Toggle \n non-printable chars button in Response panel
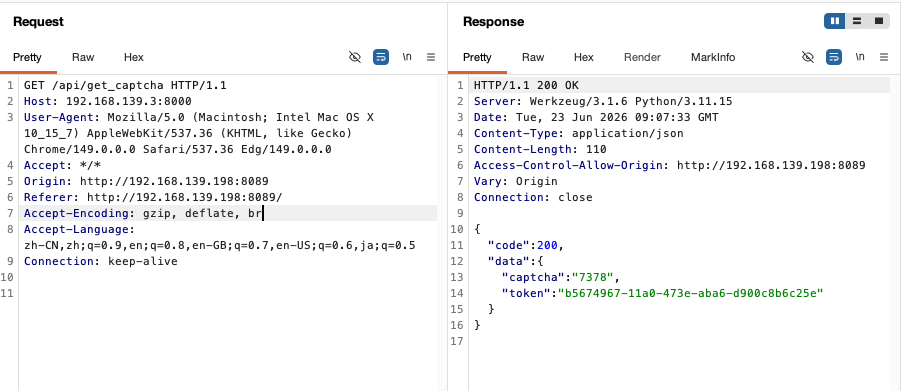Image resolution: width=901 pixels, height=391 pixels. point(860,57)
